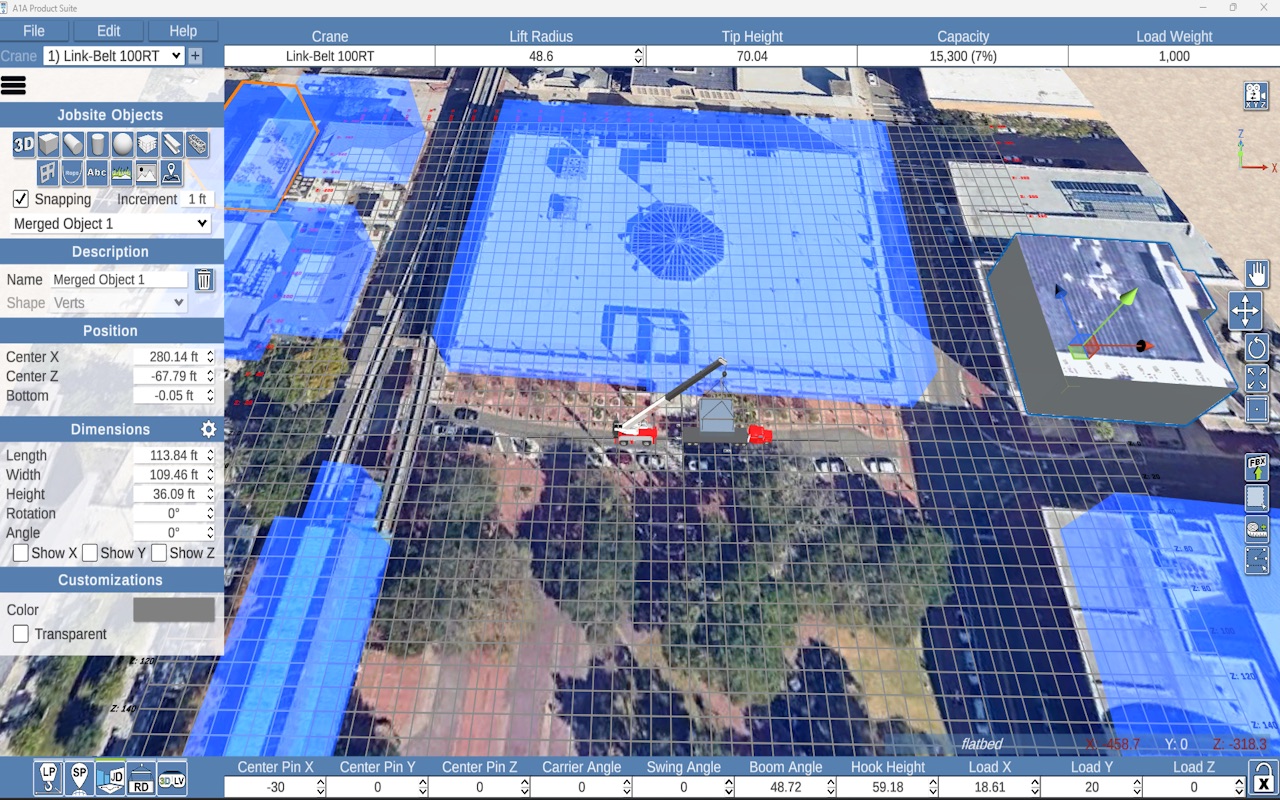The height and width of the screenshot is (800, 1280).
Task: Adjust the Length stepper arrows
Action: (x=209, y=456)
